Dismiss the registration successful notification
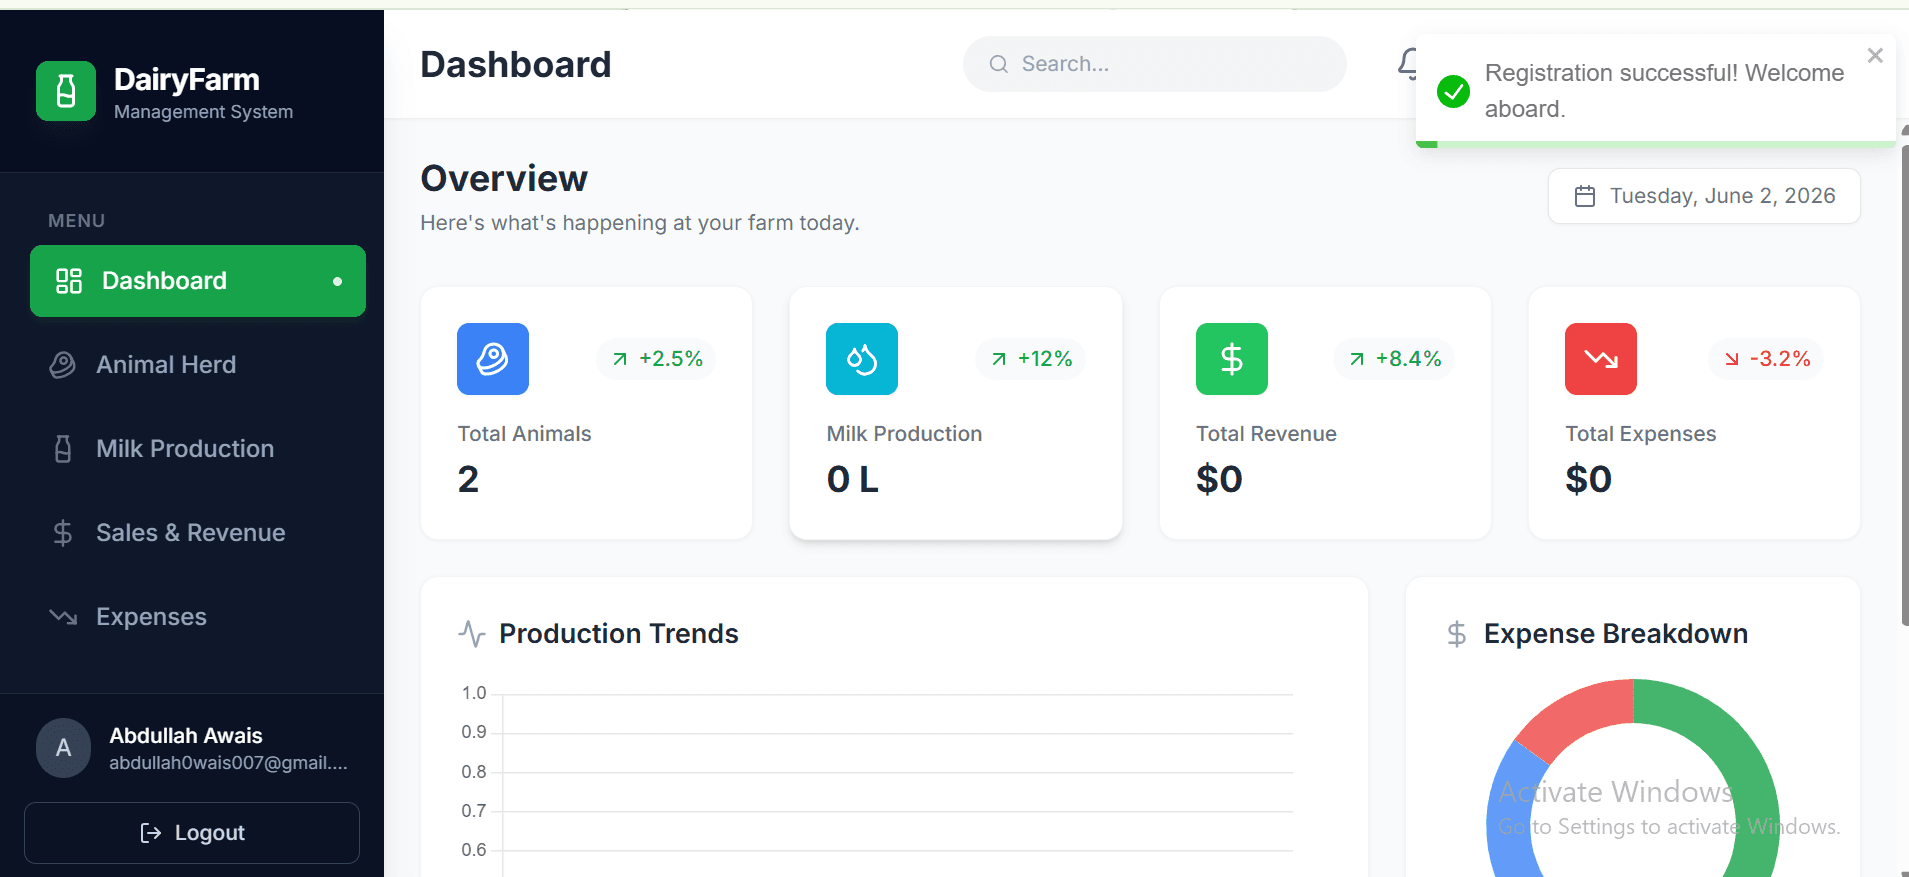The image size is (1909, 877). pyautogui.click(x=1875, y=56)
